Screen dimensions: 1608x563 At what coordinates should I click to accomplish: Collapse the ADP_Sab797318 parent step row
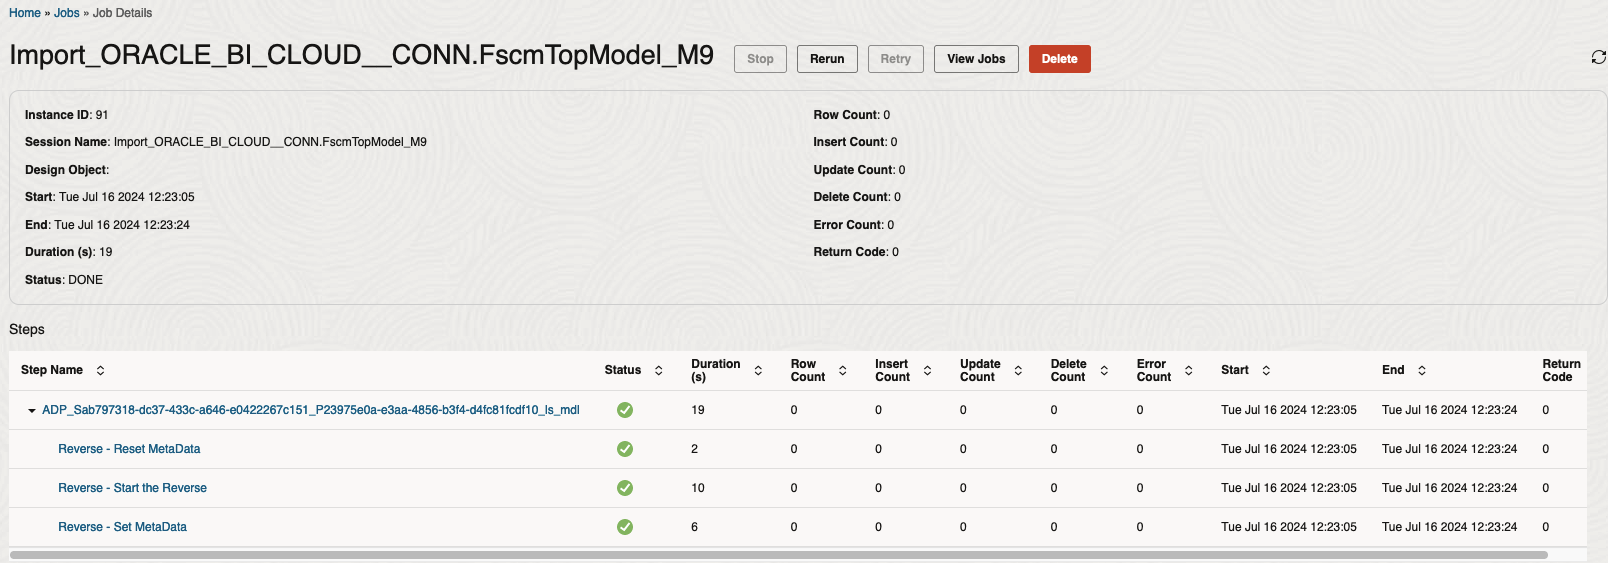[x=32, y=411]
